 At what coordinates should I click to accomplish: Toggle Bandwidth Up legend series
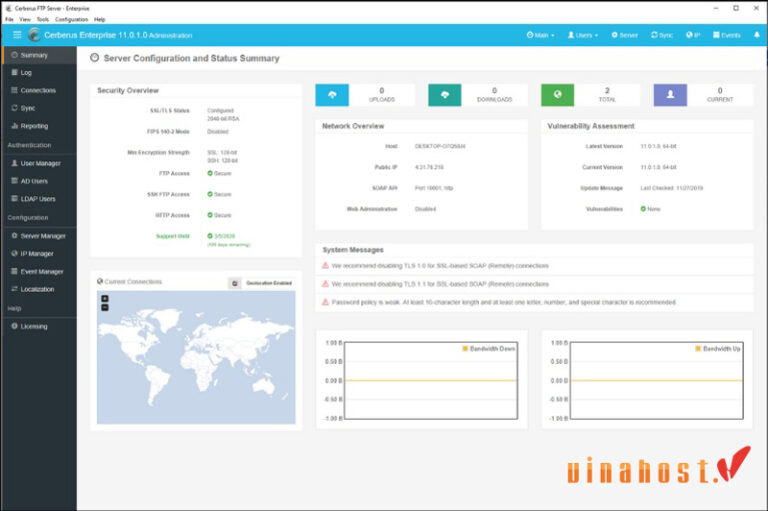[717, 349]
